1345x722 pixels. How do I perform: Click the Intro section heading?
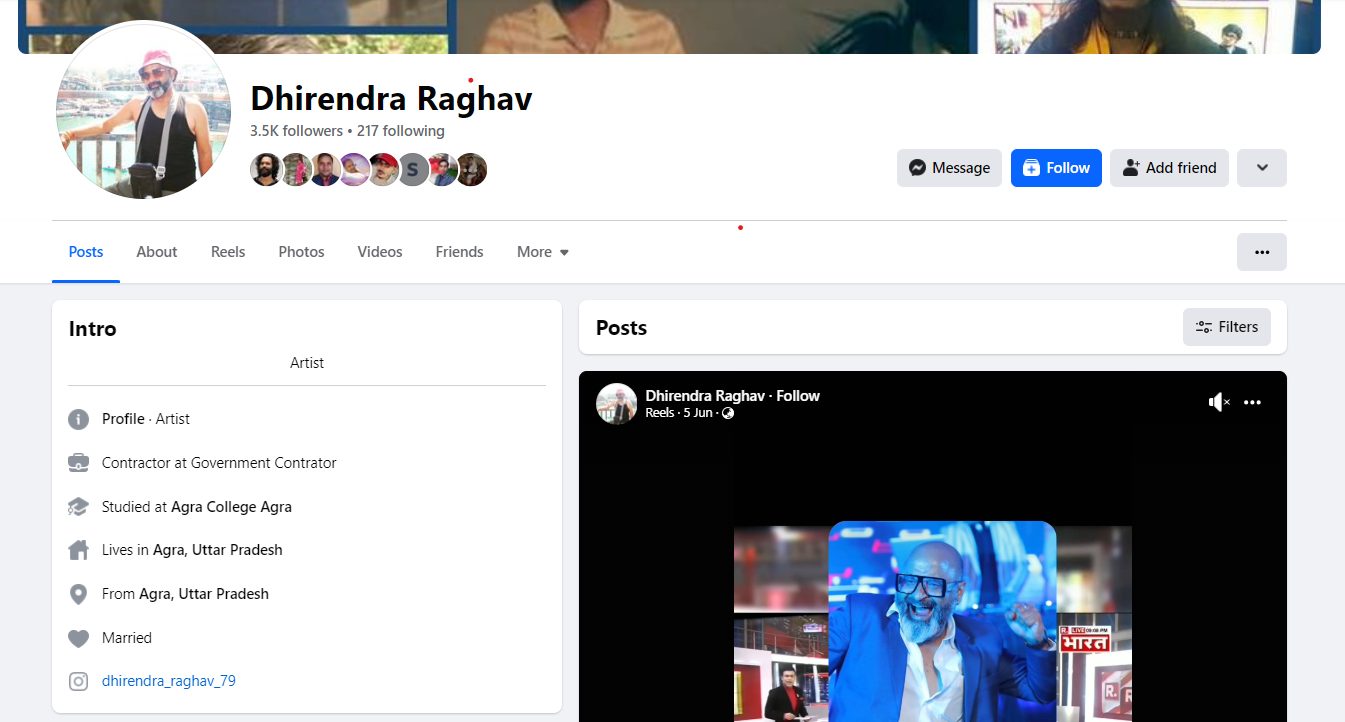click(92, 329)
